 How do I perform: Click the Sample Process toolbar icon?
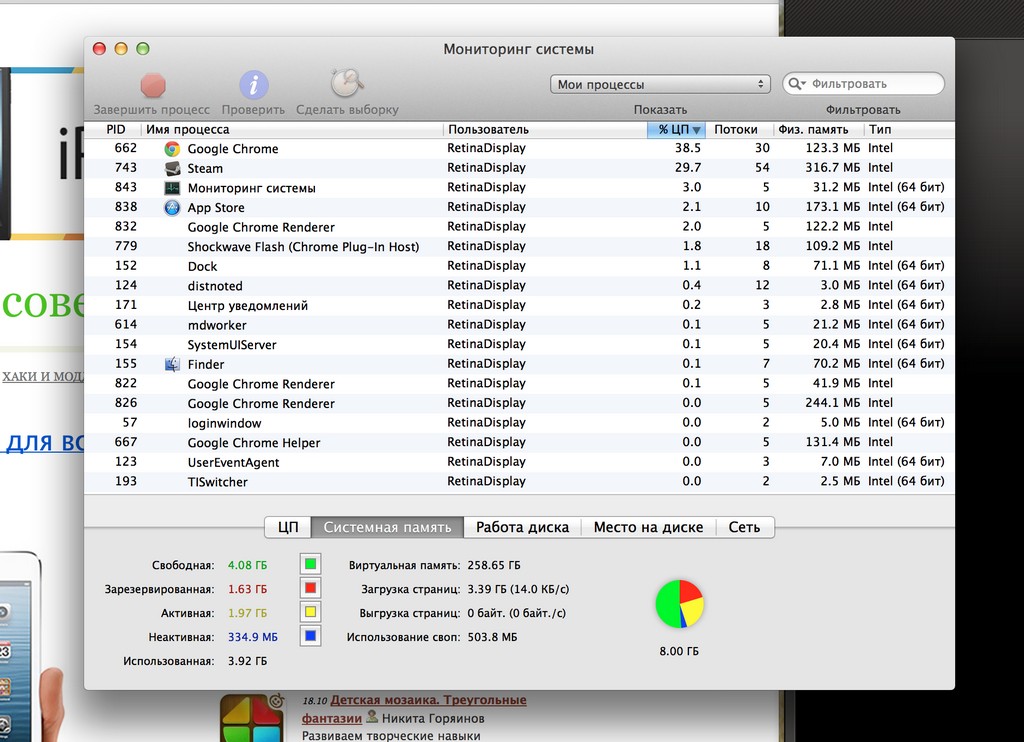[x=347, y=84]
